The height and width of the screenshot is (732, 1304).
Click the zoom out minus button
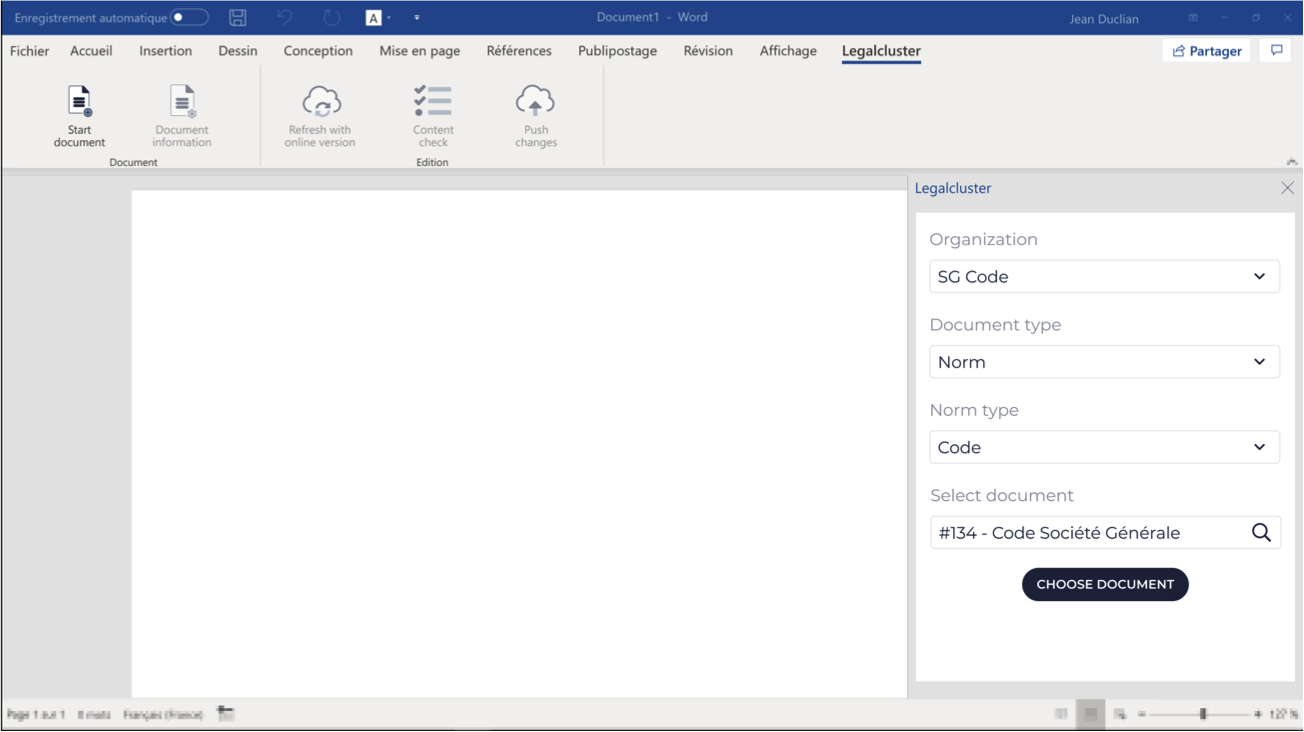(x=1141, y=714)
